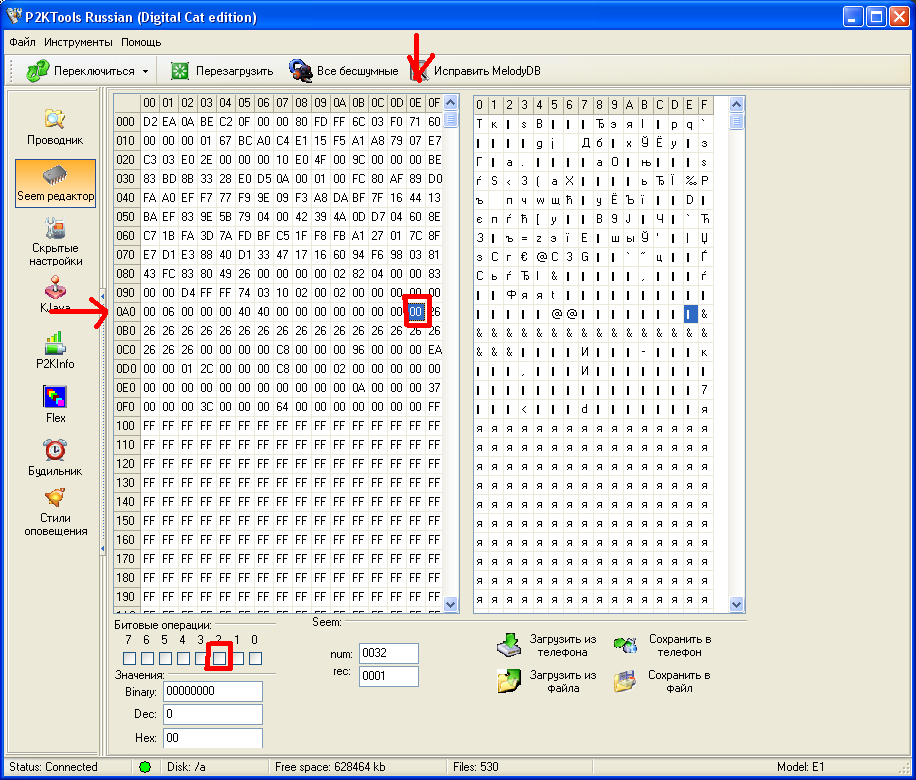Toggle bit 6 checkbox

(x=148, y=658)
